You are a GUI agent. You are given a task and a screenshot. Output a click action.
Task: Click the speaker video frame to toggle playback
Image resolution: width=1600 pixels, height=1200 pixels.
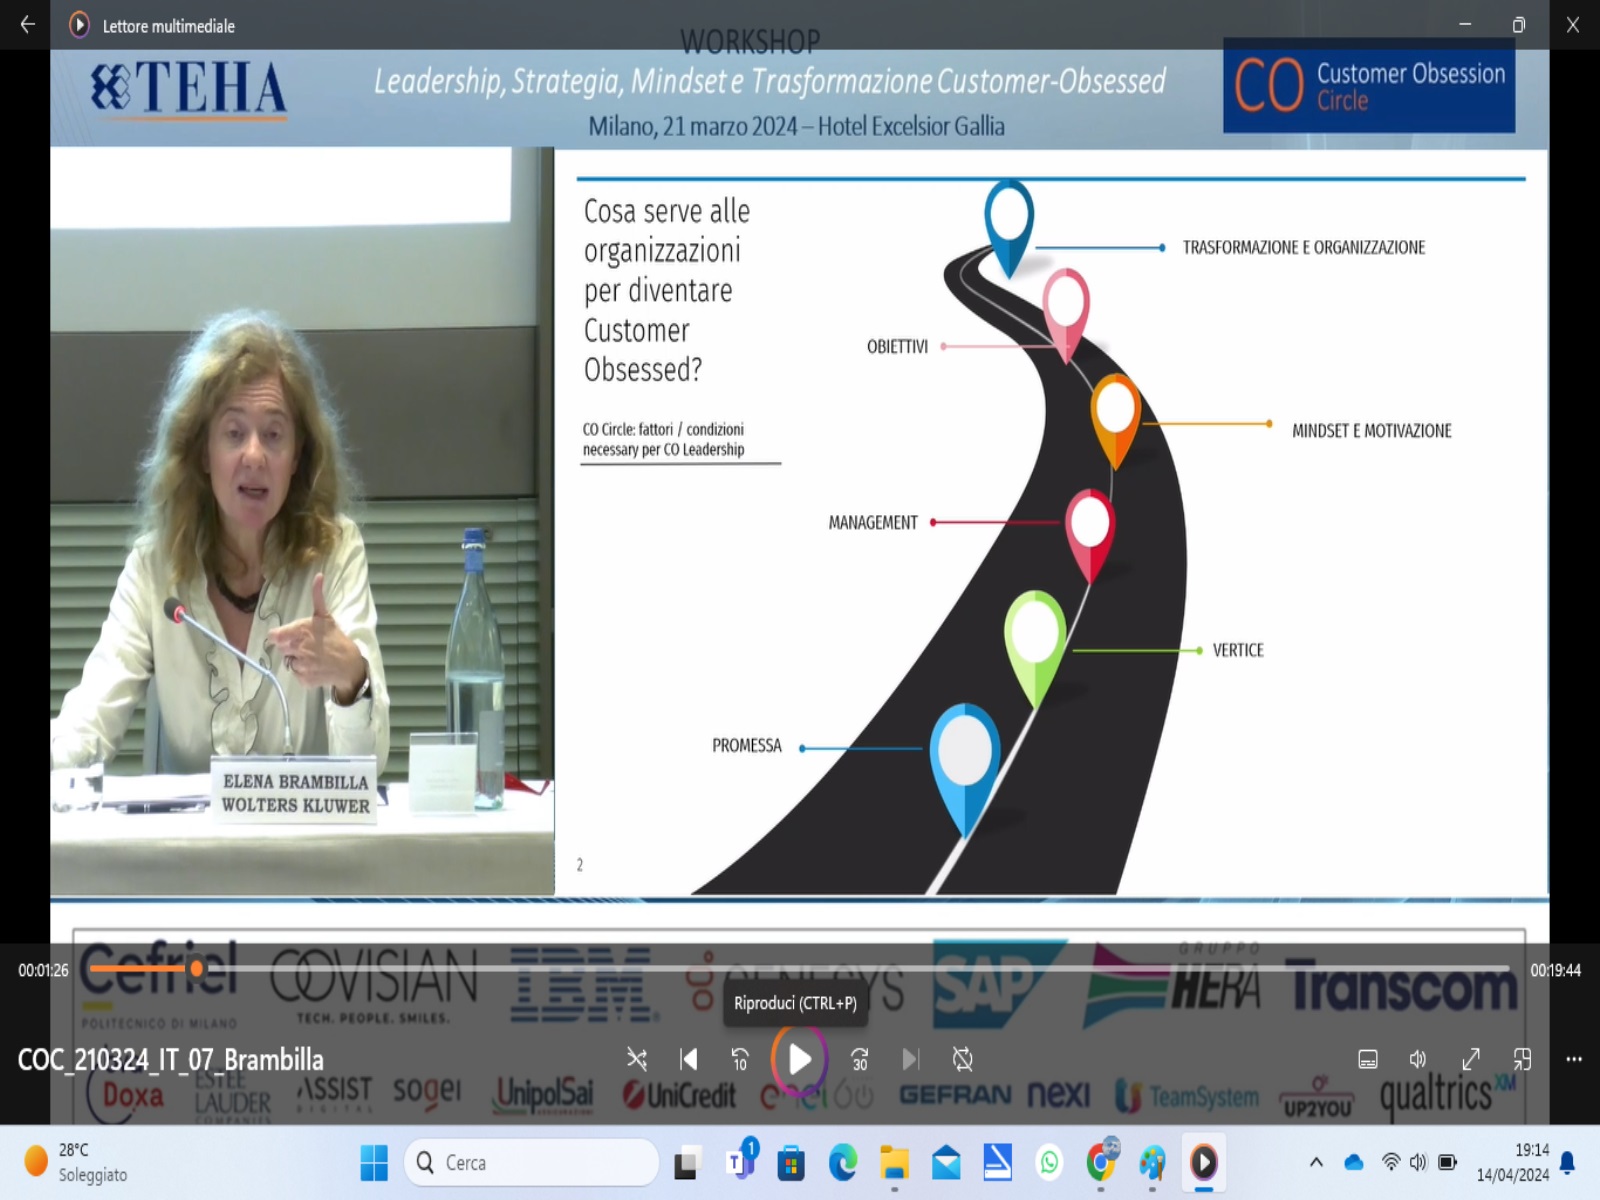[302, 520]
